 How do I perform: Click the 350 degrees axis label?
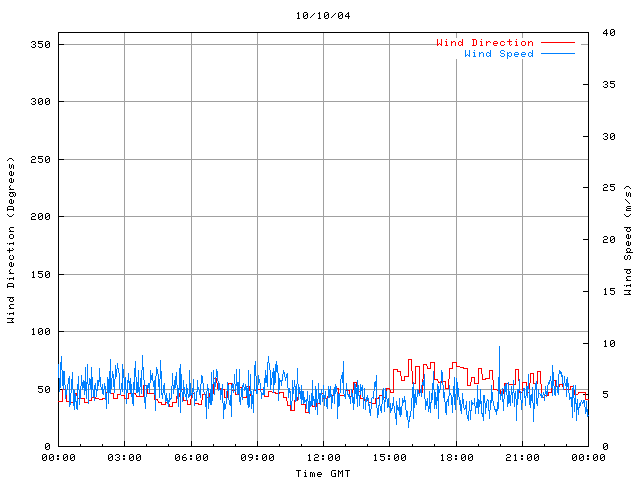point(40,44)
